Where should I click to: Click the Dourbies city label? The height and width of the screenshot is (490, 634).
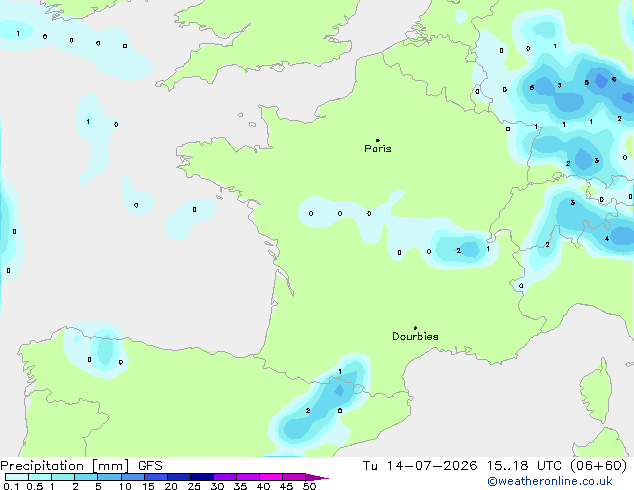click(415, 336)
